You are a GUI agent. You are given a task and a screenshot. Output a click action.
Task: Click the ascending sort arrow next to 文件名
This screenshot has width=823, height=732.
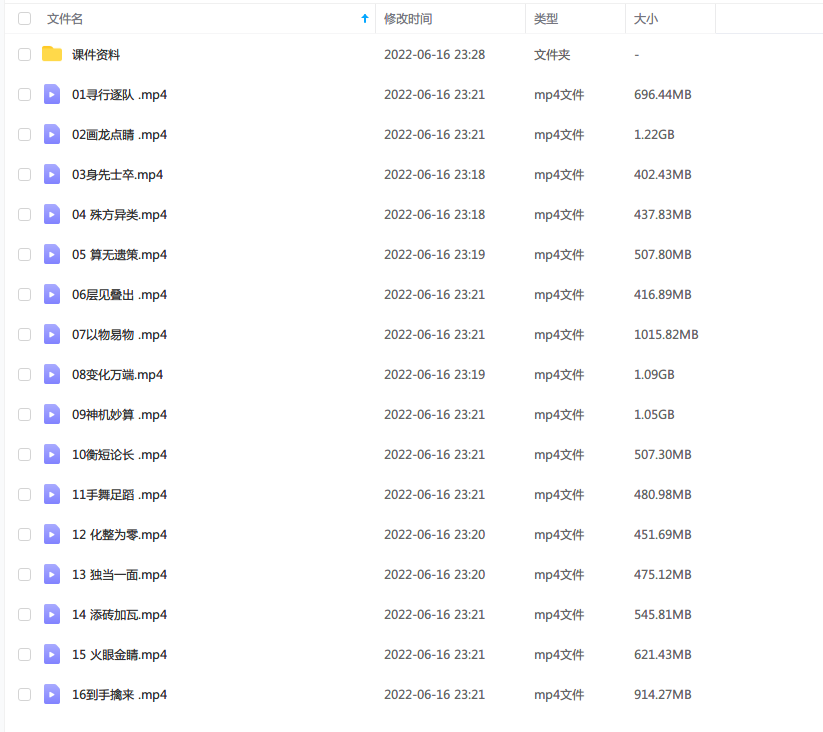pyautogui.click(x=364, y=18)
